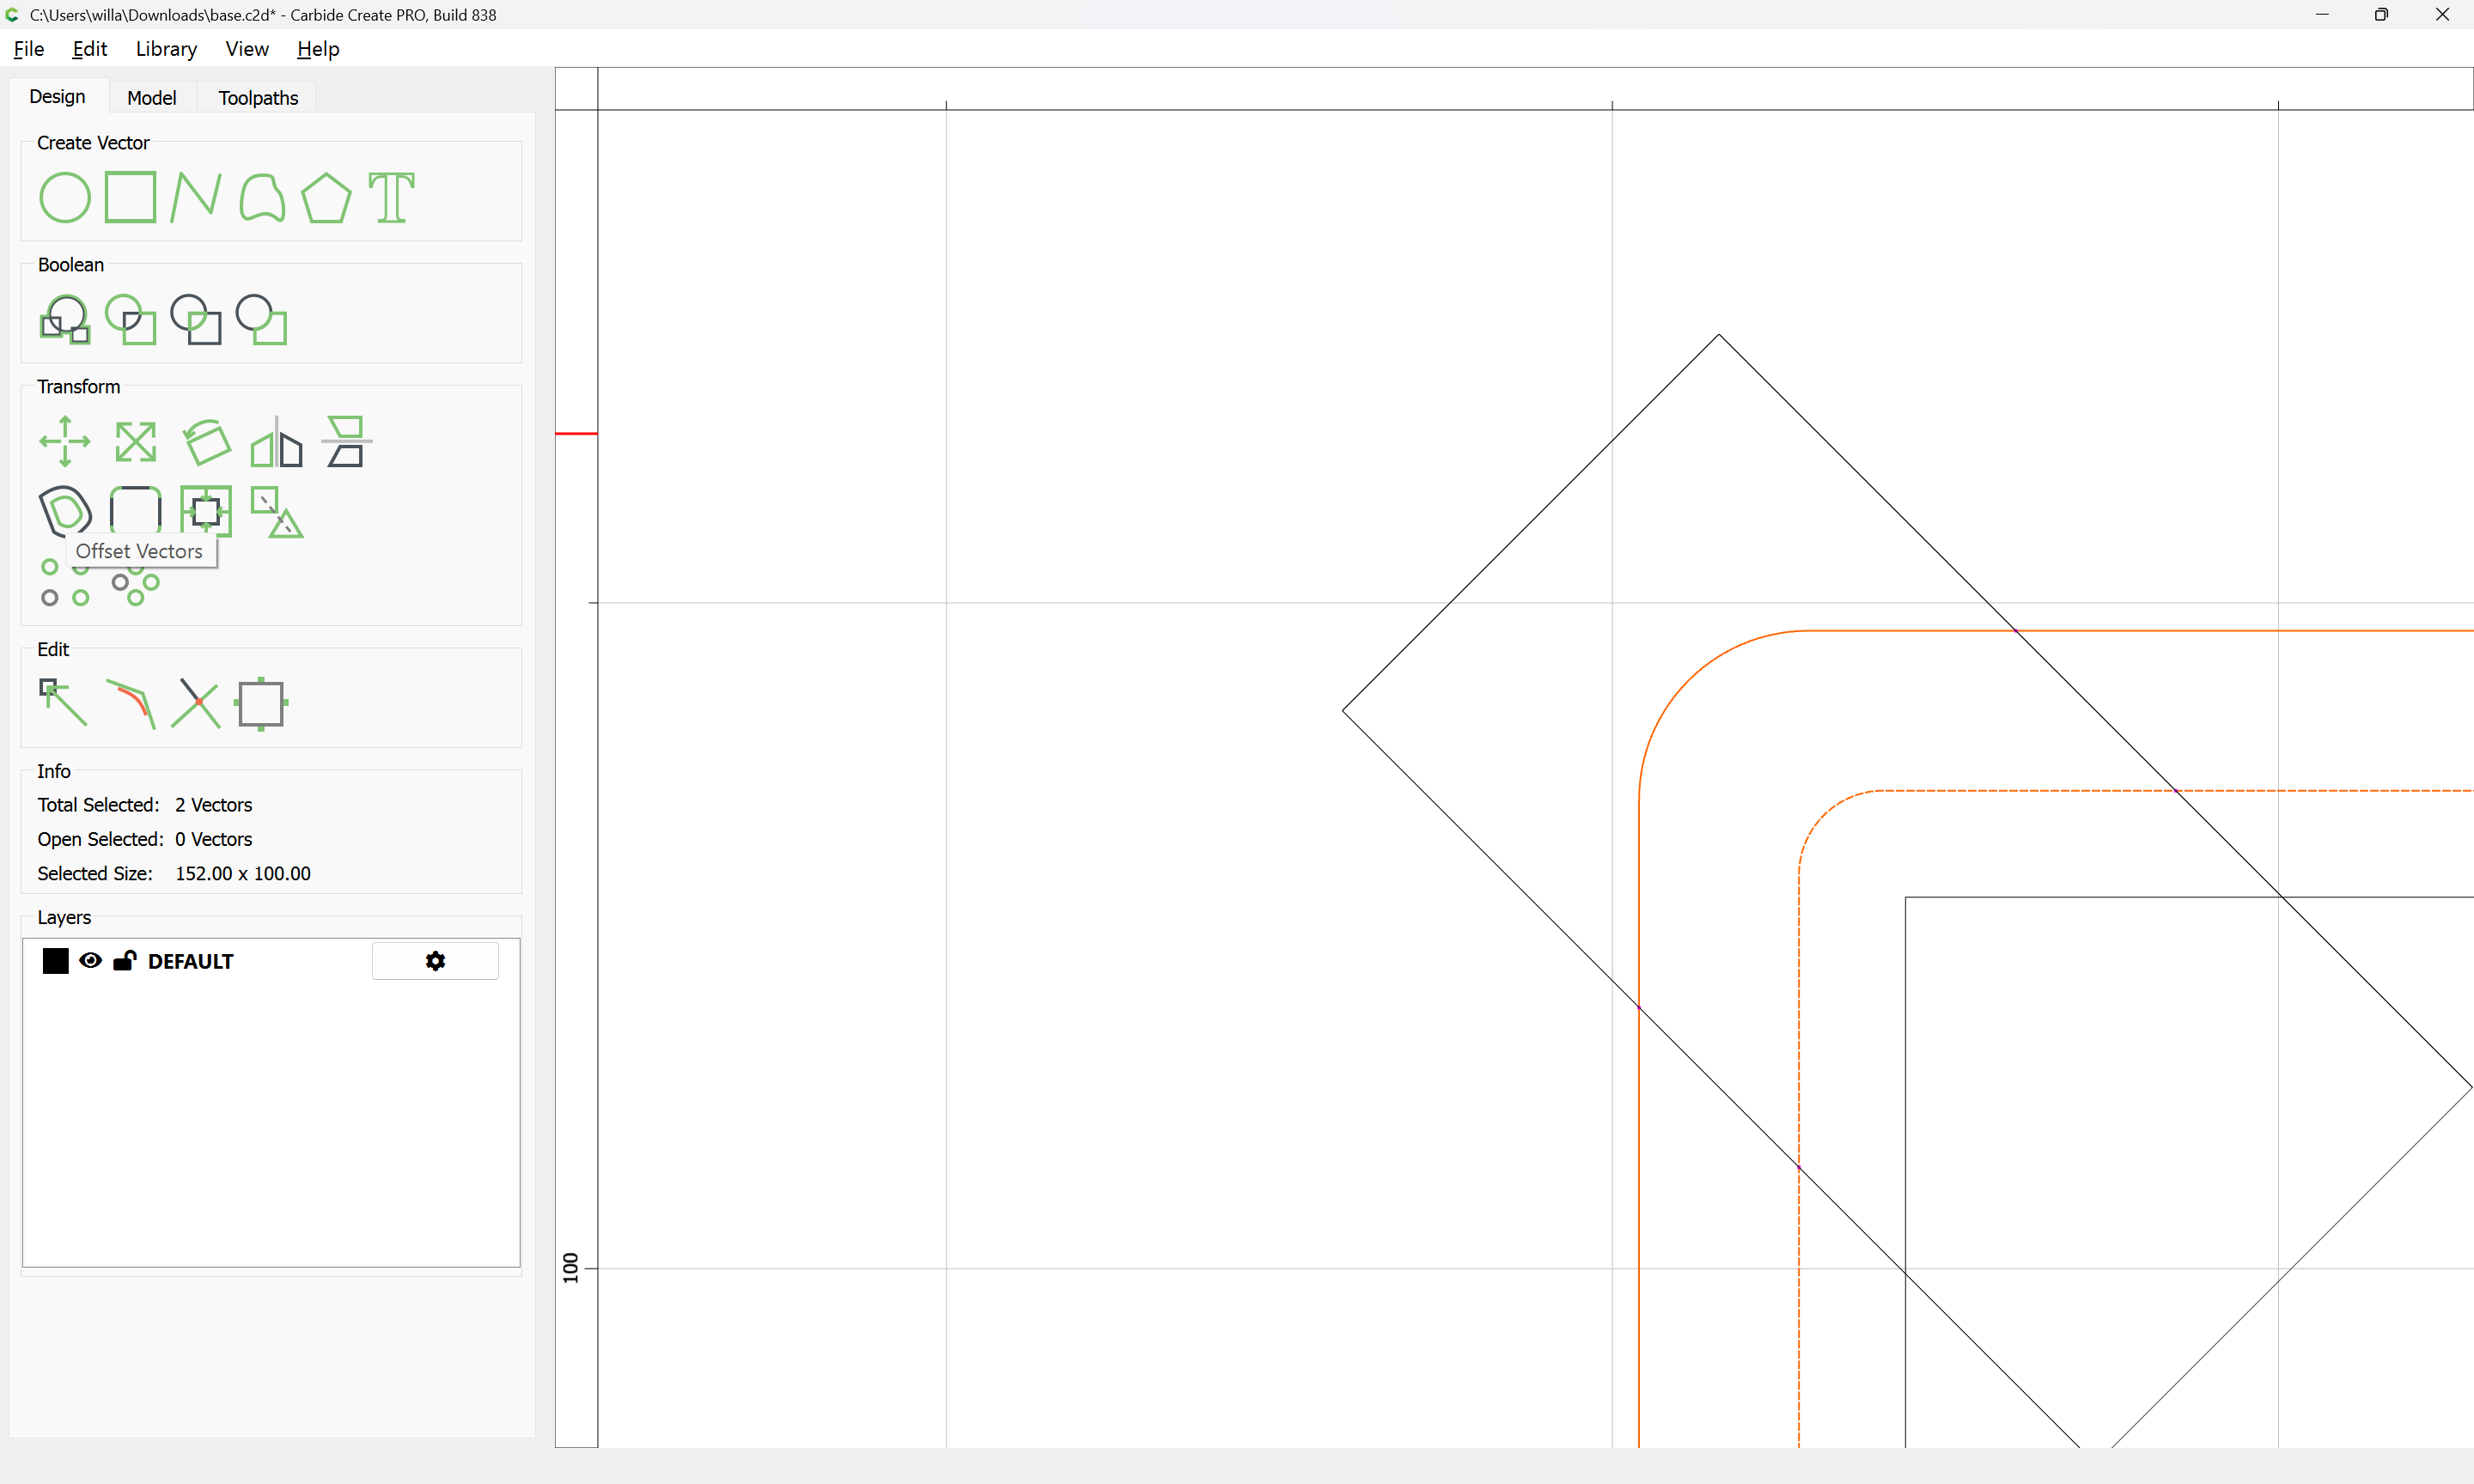Image resolution: width=2474 pixels, height=1484 pixels.
Task: Toggle visibility of the DEFAULT layer
Action: 90,961
